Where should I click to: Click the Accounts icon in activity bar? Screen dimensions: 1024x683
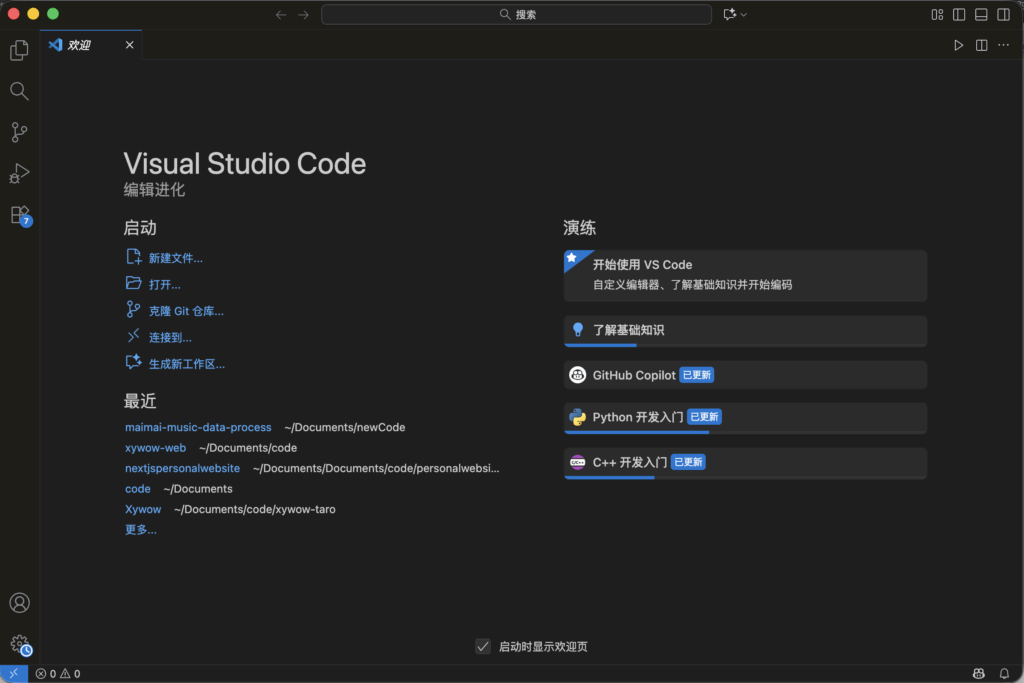point(19,603)
